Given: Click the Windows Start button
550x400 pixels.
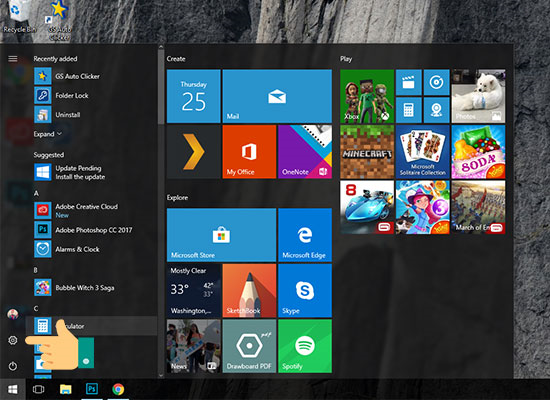Looking at the screenshot, I should coord(13,389).
